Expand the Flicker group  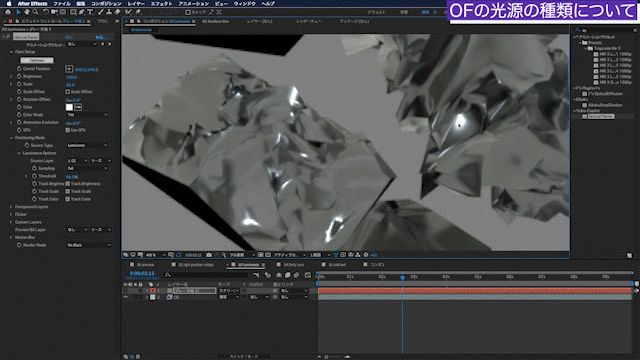coord(11,214)
